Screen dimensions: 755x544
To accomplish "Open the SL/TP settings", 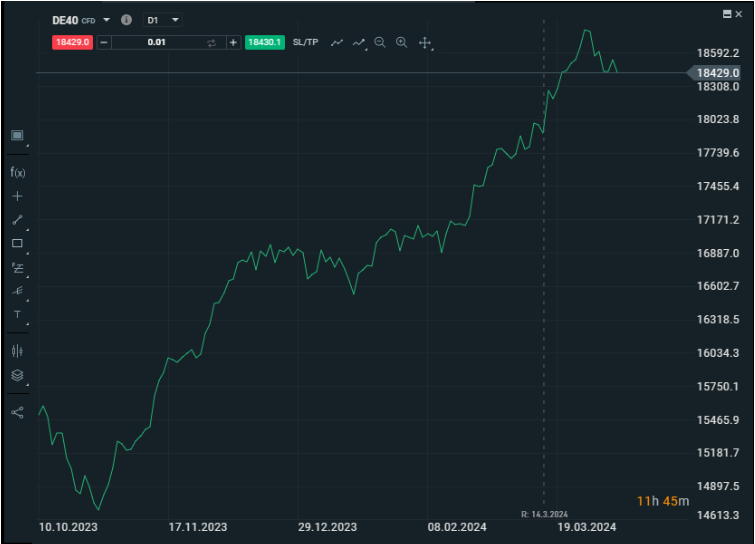I will (305, 42).
